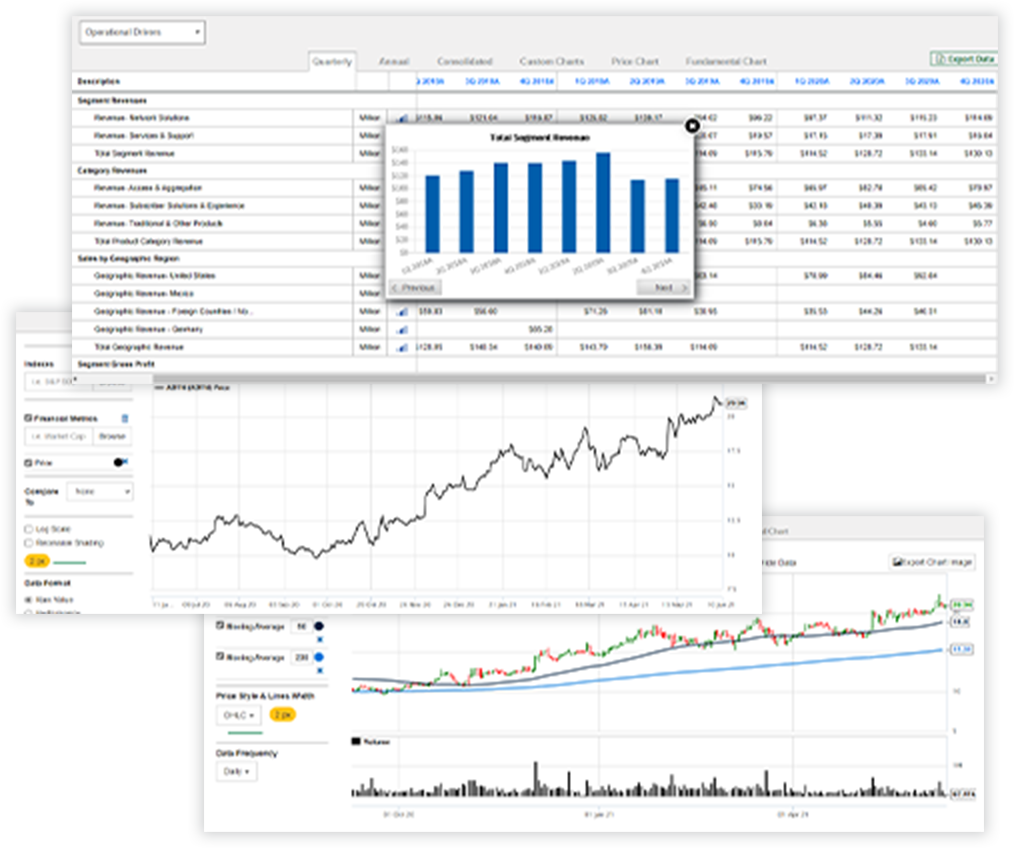Close the Total Segment Revenue chart popup

click(x=692, y=125)
